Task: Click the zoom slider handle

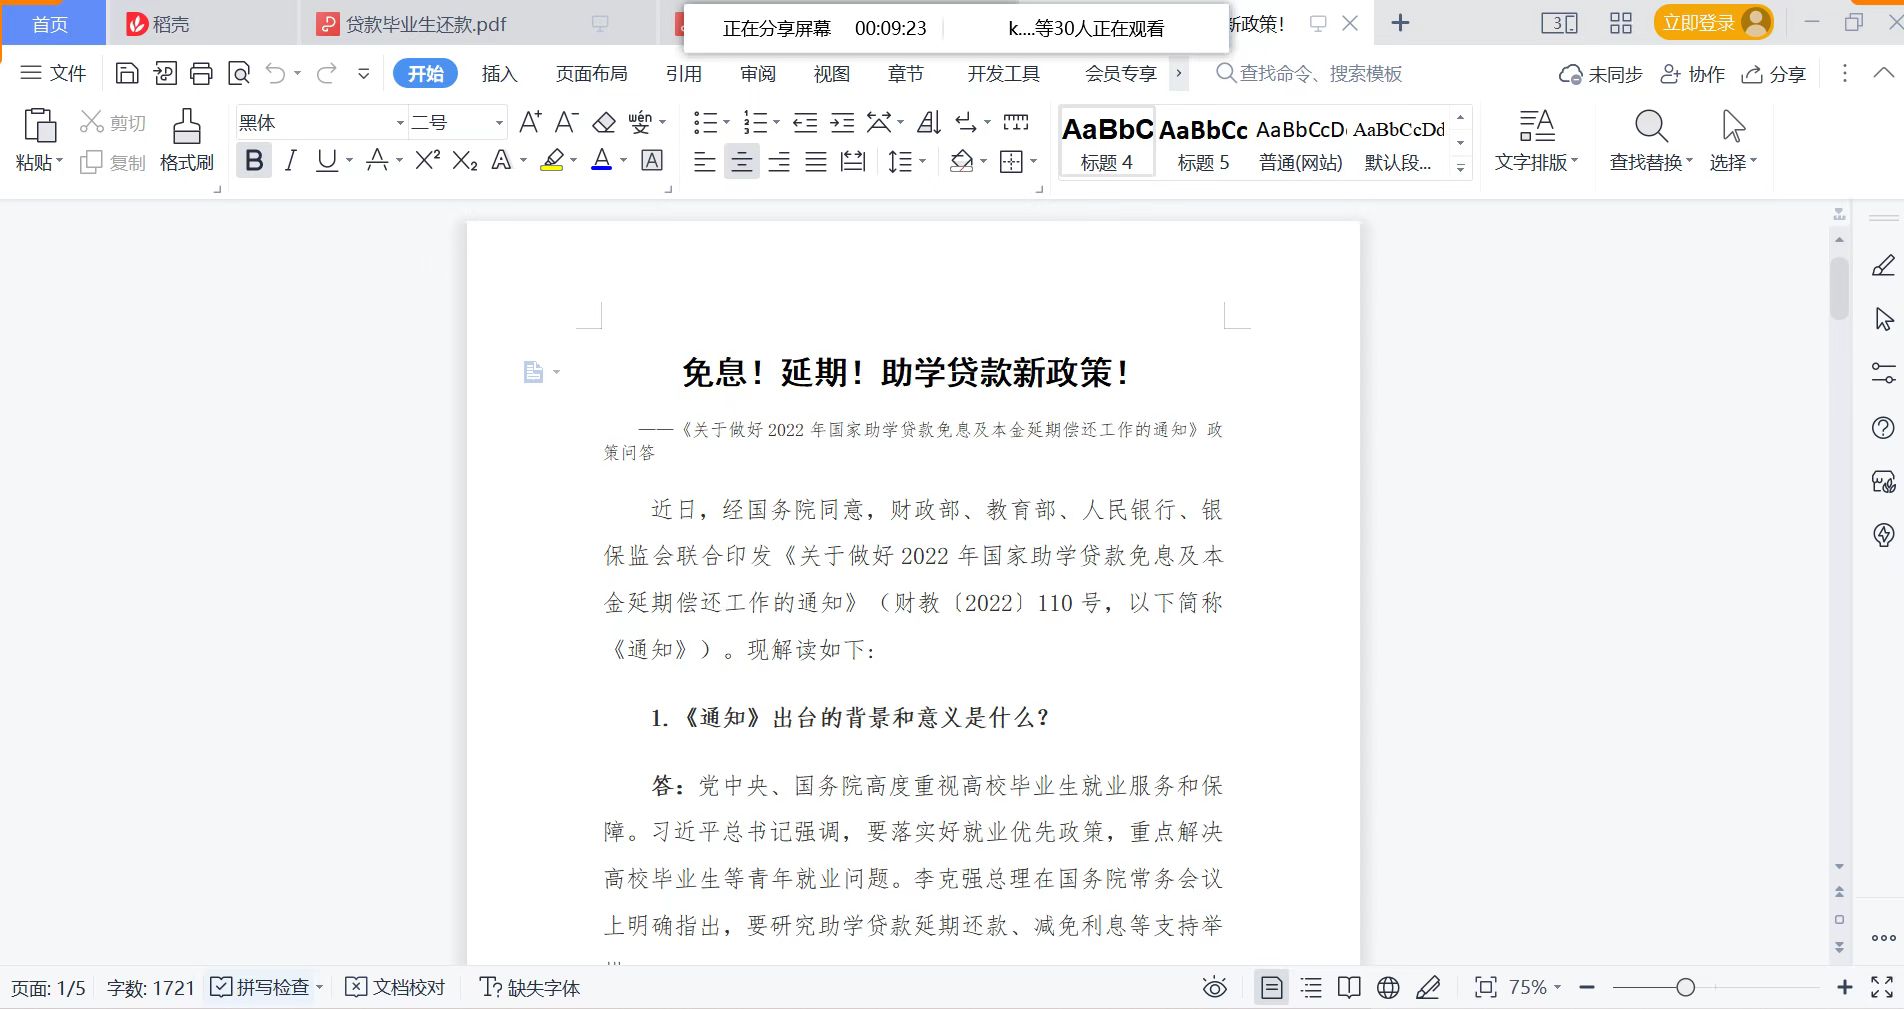Action: 1685,988
